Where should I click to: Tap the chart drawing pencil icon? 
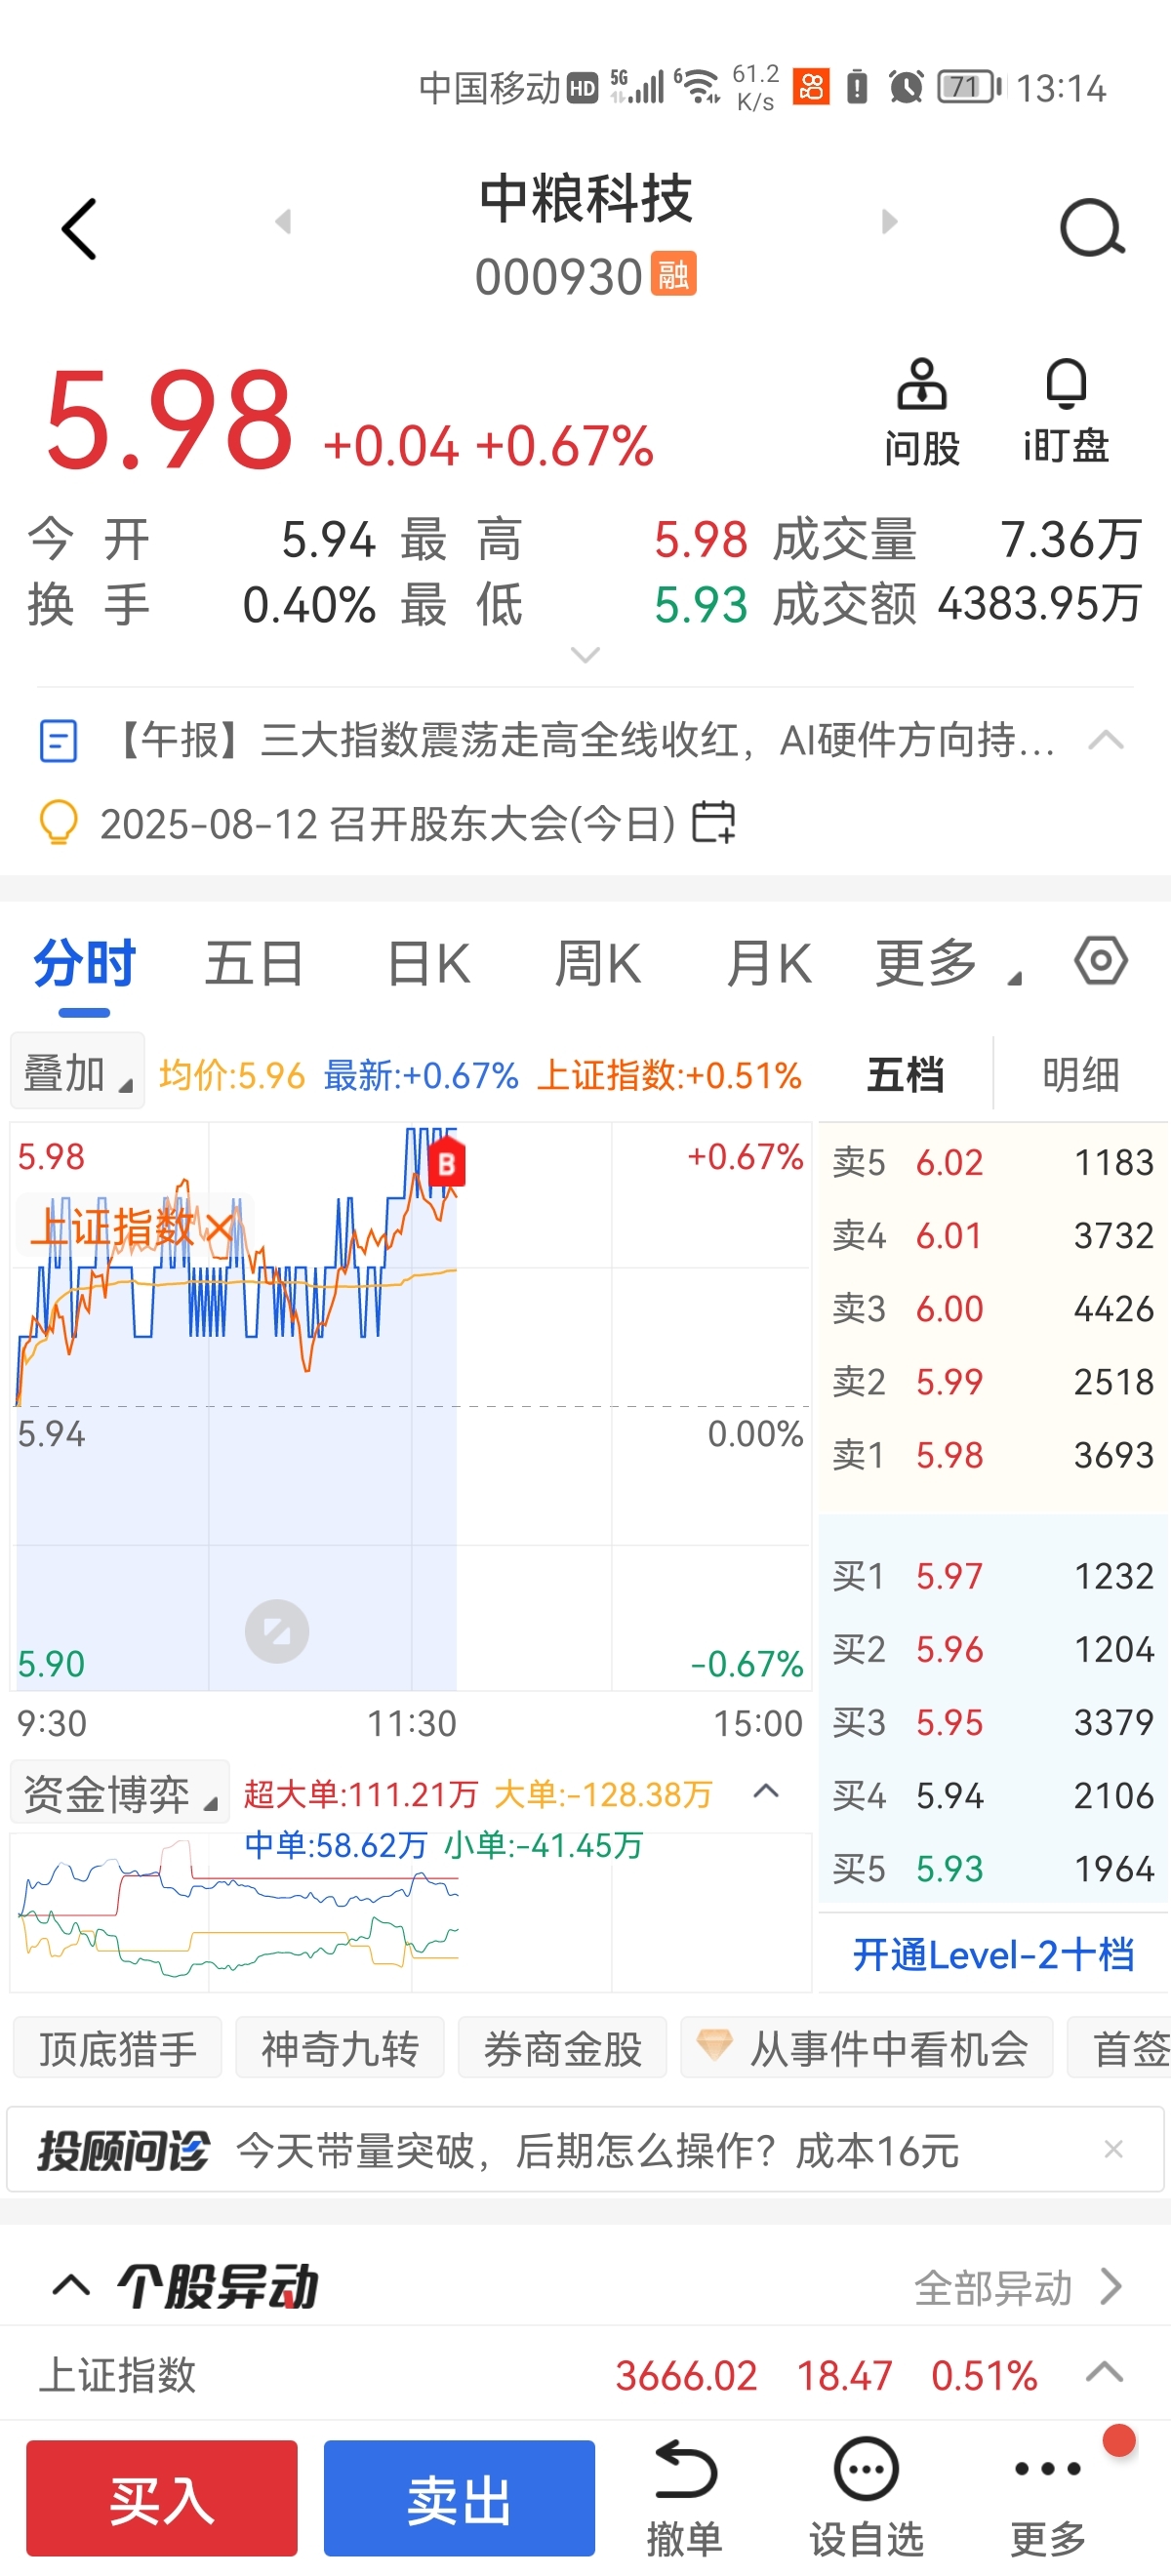[x=277, y=1632]
